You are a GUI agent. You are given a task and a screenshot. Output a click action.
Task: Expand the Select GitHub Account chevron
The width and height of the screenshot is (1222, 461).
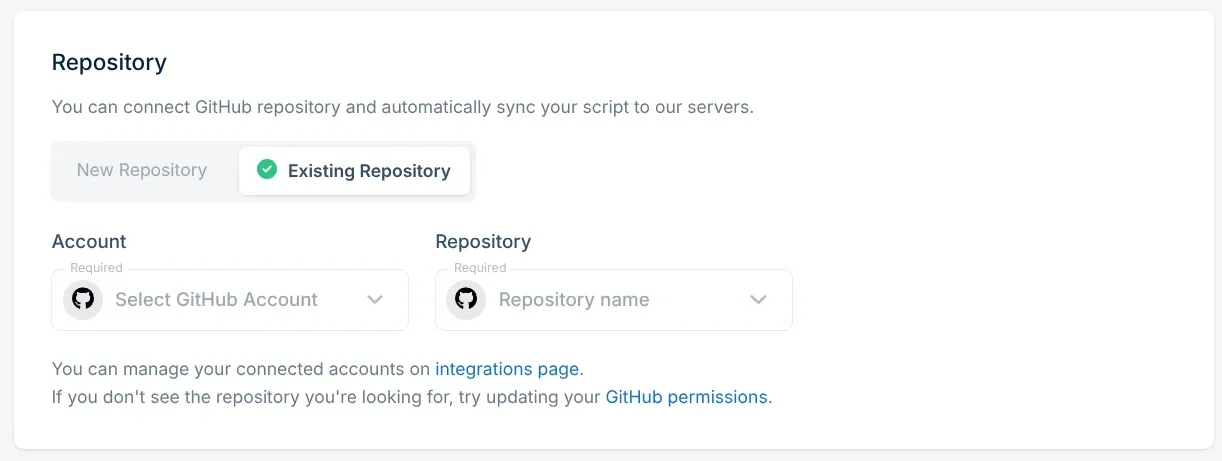[x=375, y=299]
